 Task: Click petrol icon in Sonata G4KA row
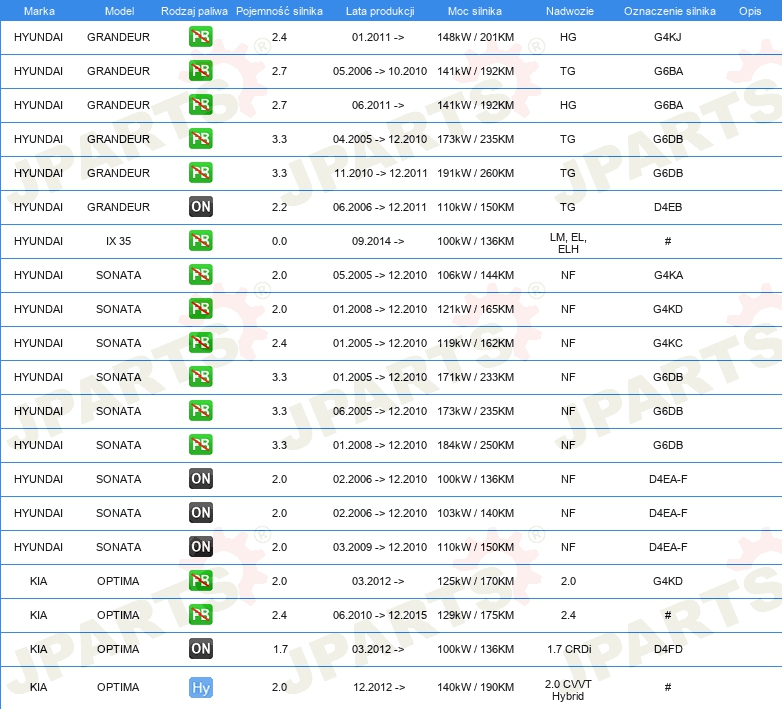[x=200, y=275]
